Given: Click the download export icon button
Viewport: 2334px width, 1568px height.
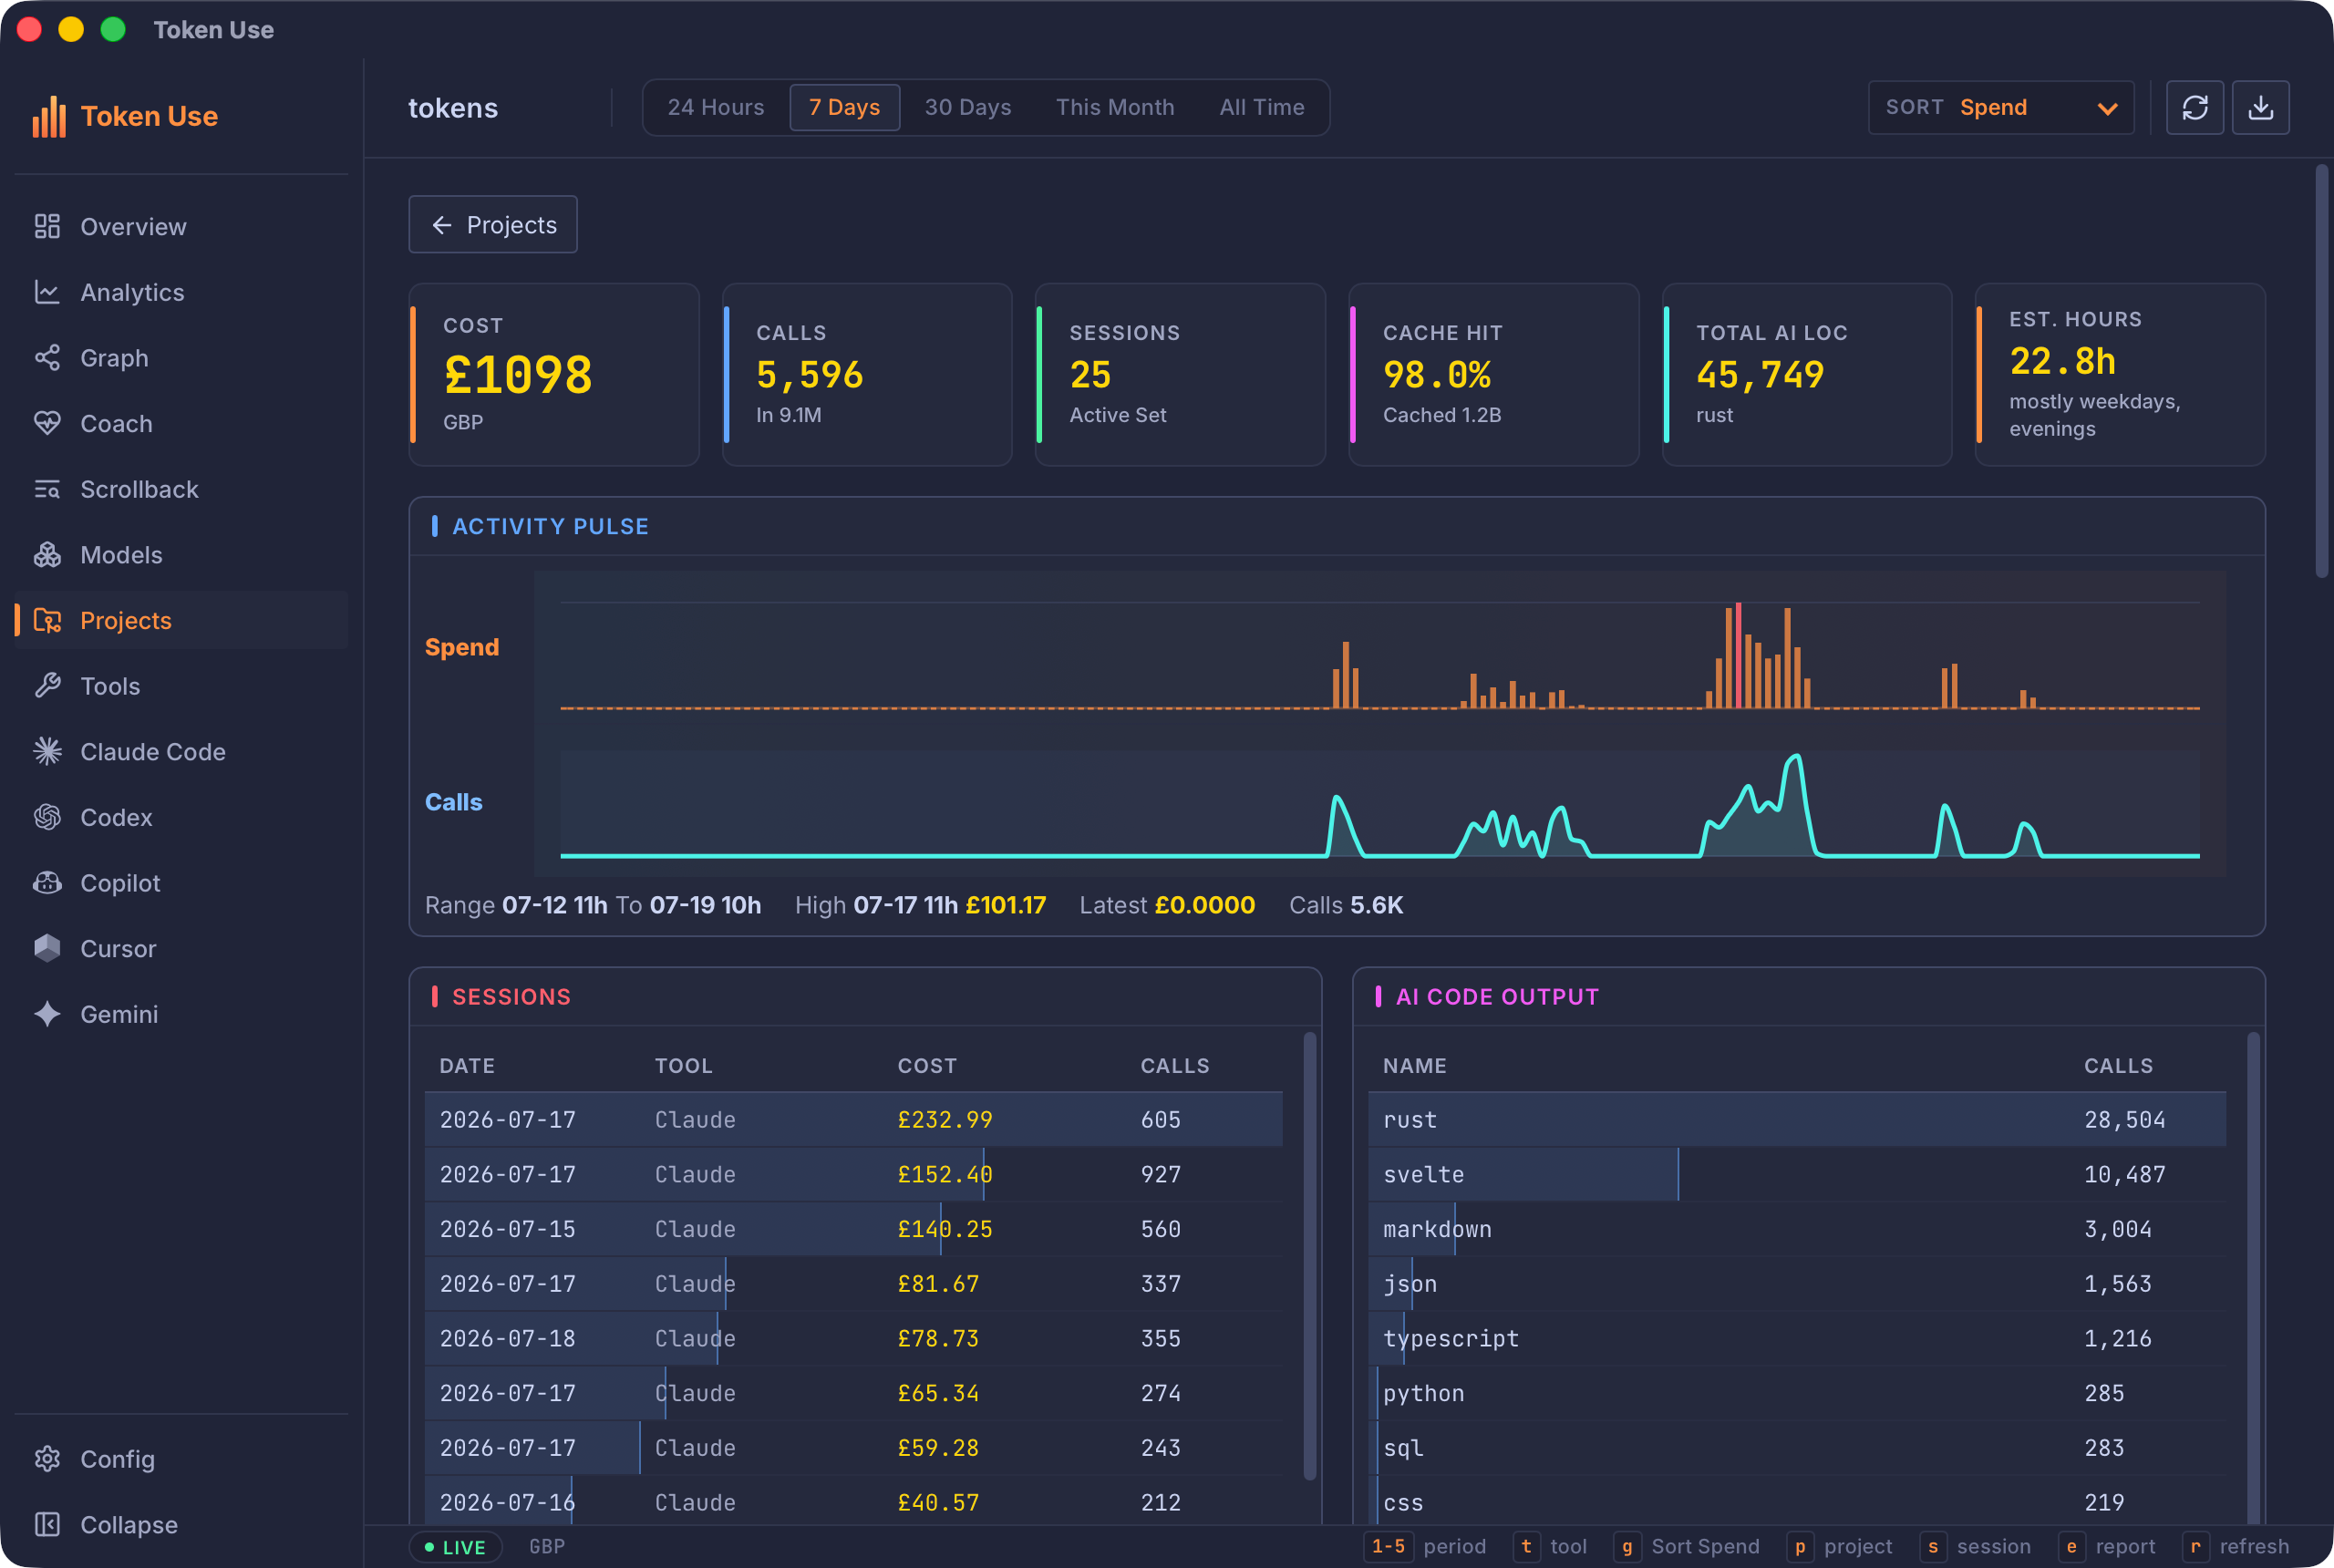Looking at the screenshot, I should tap(2260, 107).
